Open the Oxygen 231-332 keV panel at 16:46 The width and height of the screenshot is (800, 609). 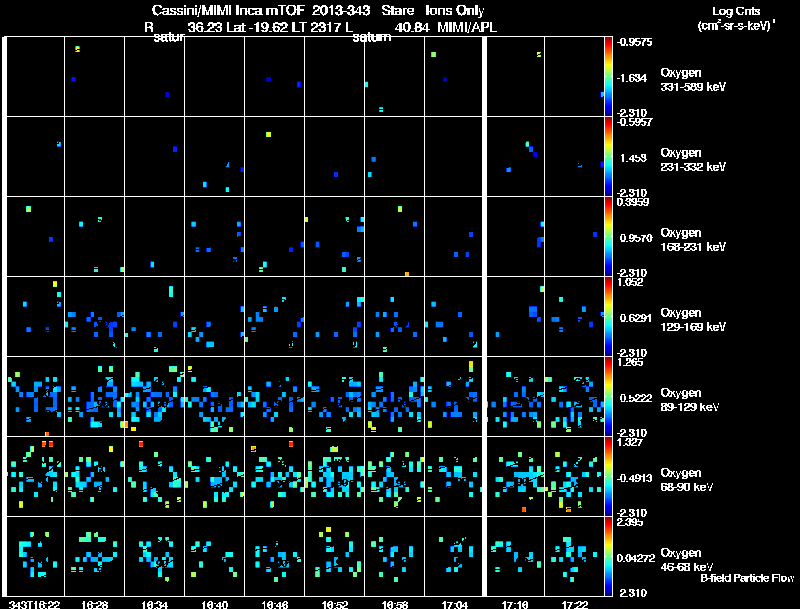(x=275, y=157)
